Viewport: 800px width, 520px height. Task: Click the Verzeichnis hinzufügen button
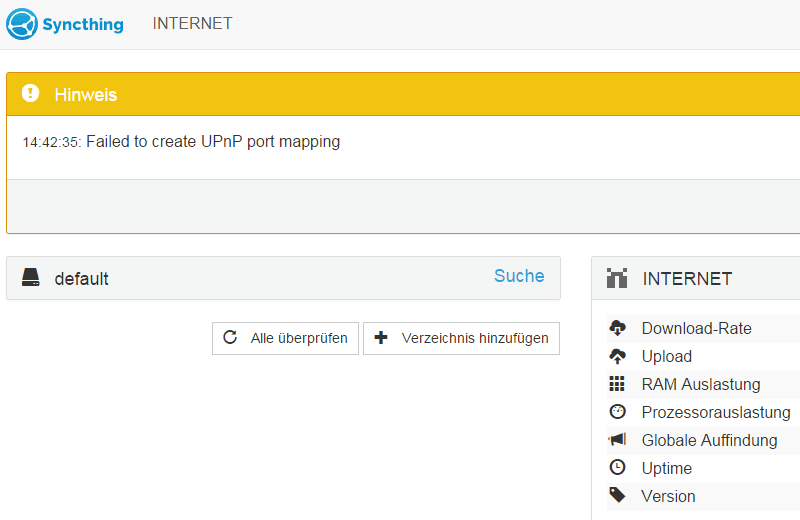[x=461, y=338]
